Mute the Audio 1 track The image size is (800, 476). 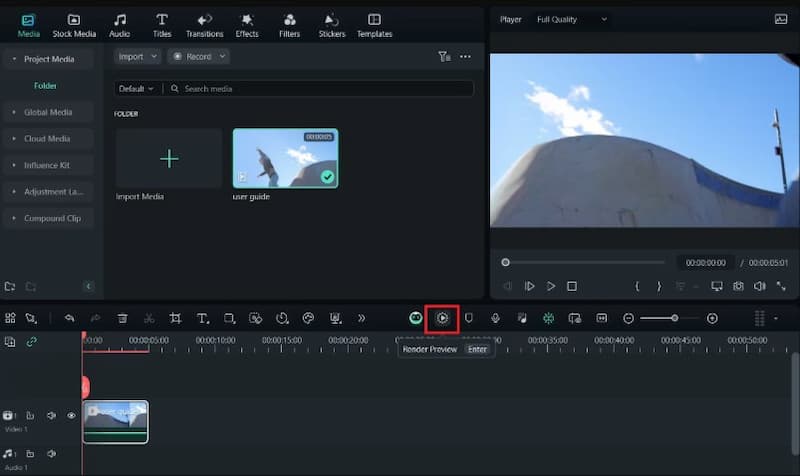(52, 454)
